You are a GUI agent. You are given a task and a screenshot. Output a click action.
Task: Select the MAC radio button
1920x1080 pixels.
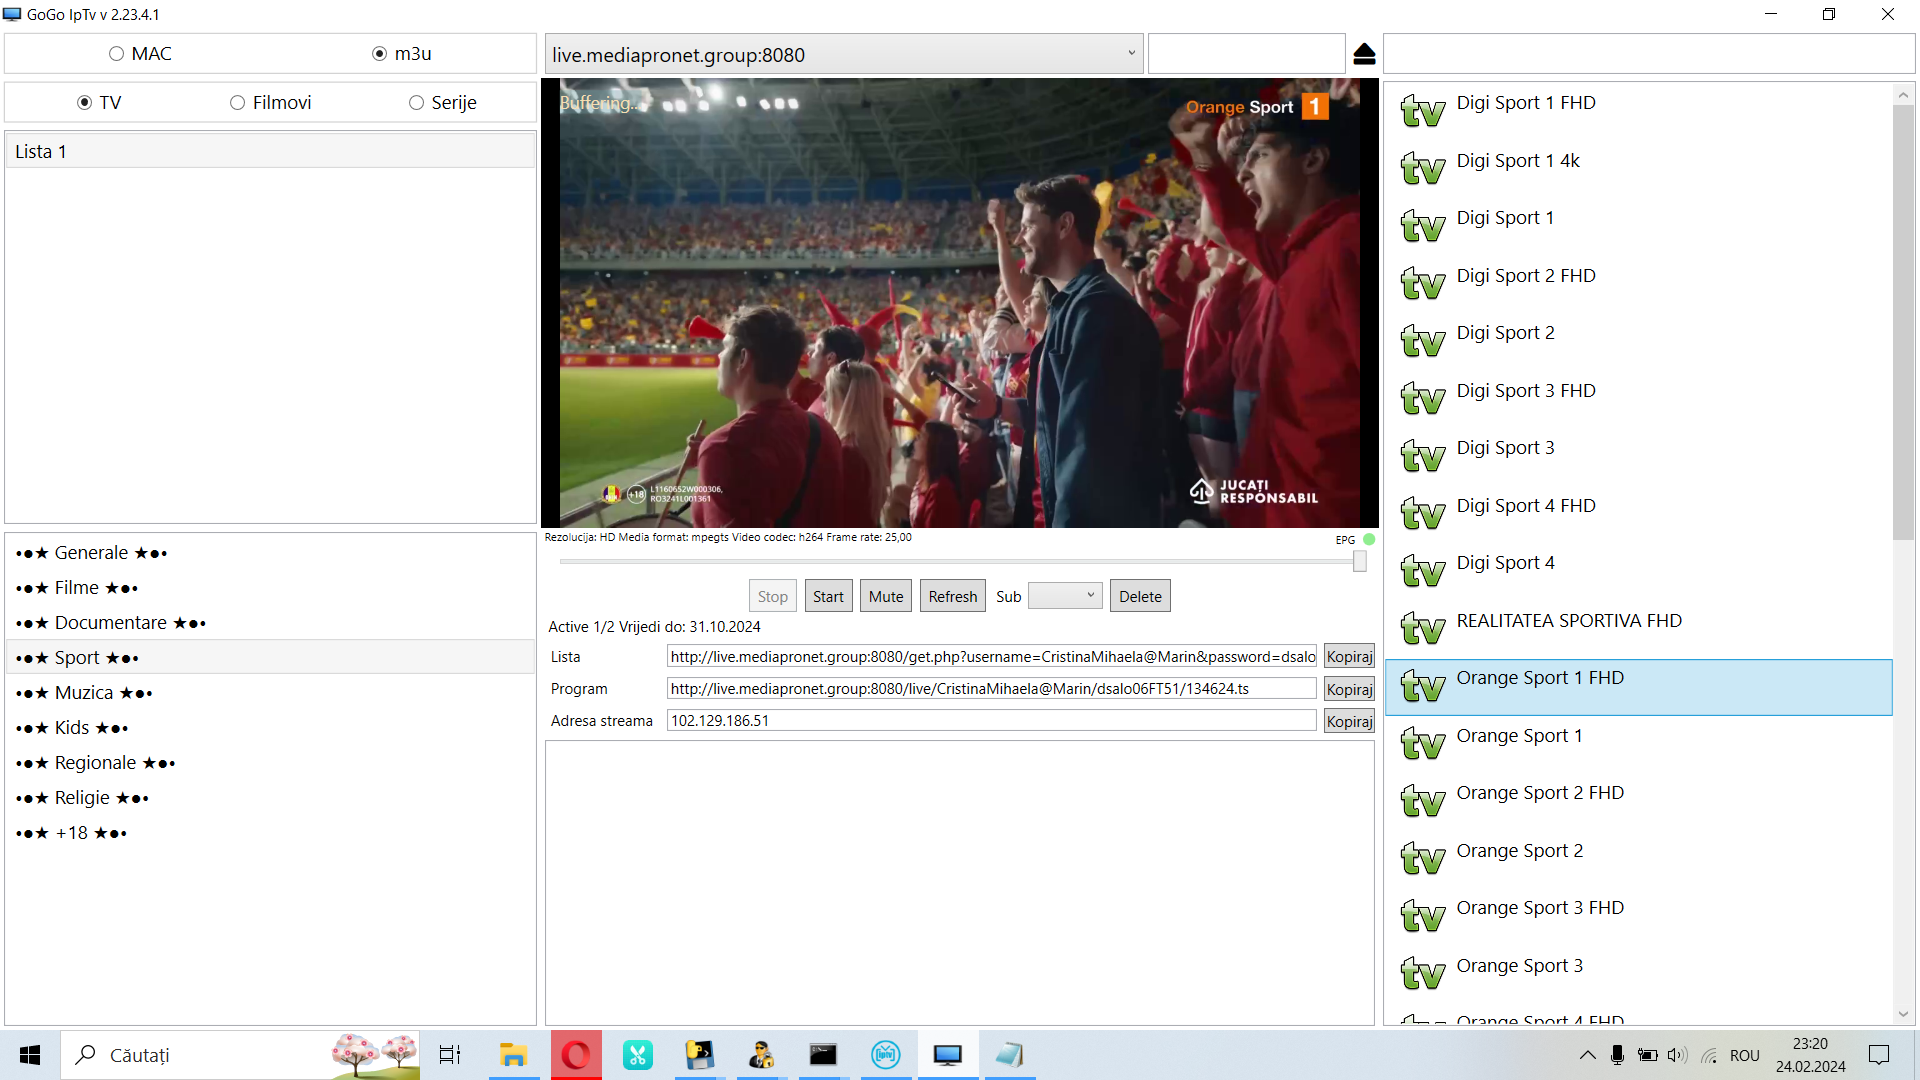point(117,54)
